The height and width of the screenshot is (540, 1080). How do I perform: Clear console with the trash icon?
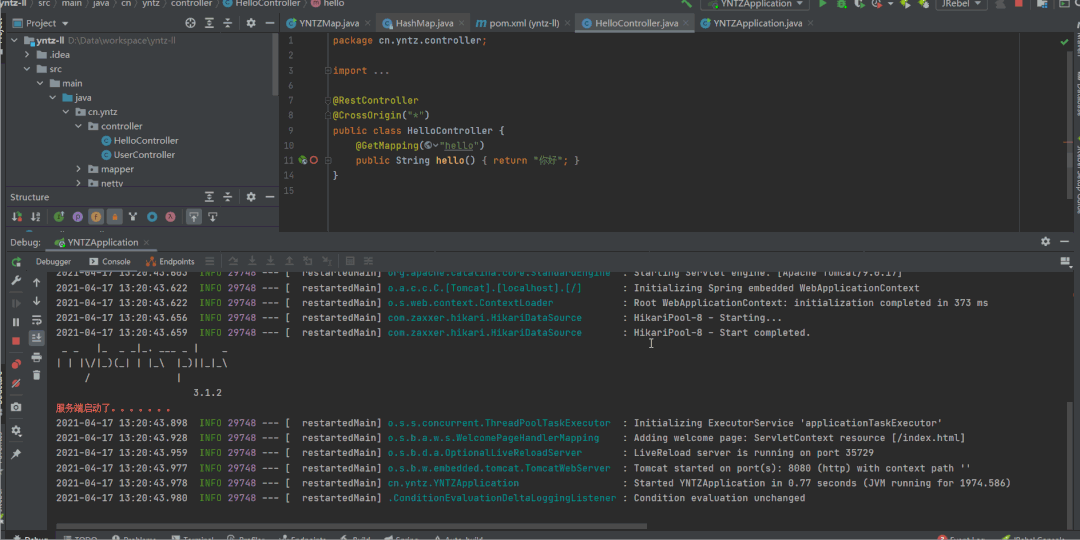pos(37,375)
